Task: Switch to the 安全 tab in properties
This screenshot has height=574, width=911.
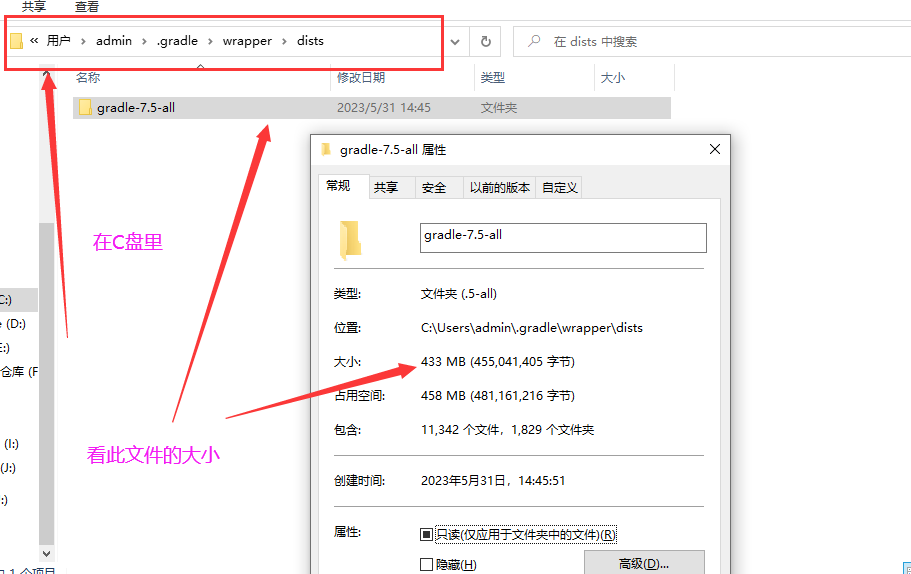Action: point(433,187)
